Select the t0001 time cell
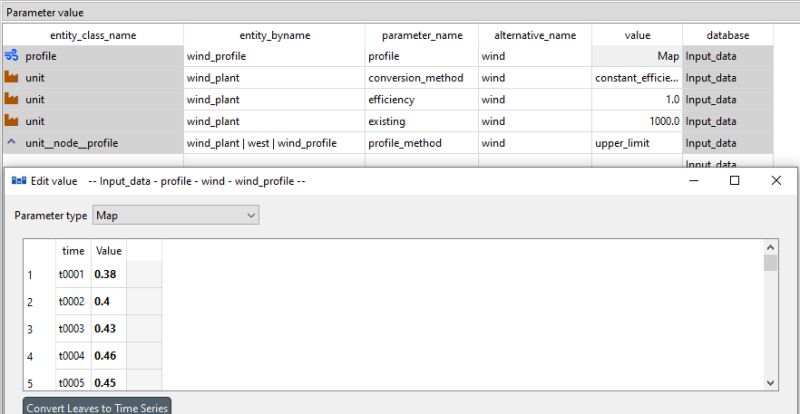This screenshot has width=800, height=414. coord(73,274)
